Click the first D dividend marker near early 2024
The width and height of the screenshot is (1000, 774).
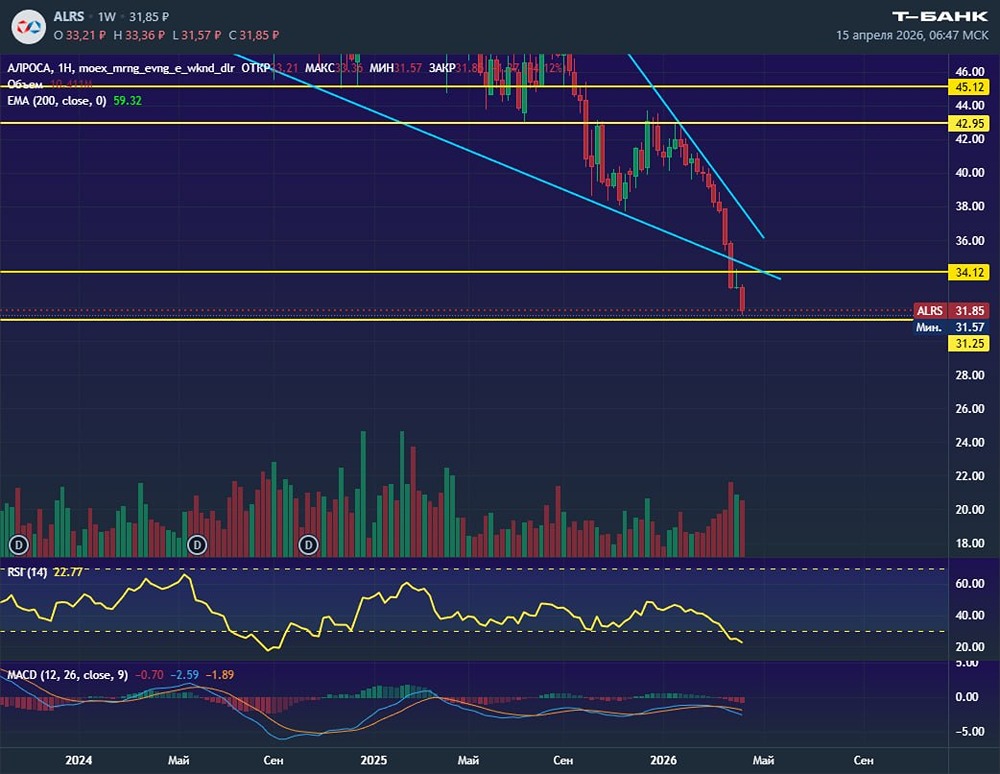(19, 545)
